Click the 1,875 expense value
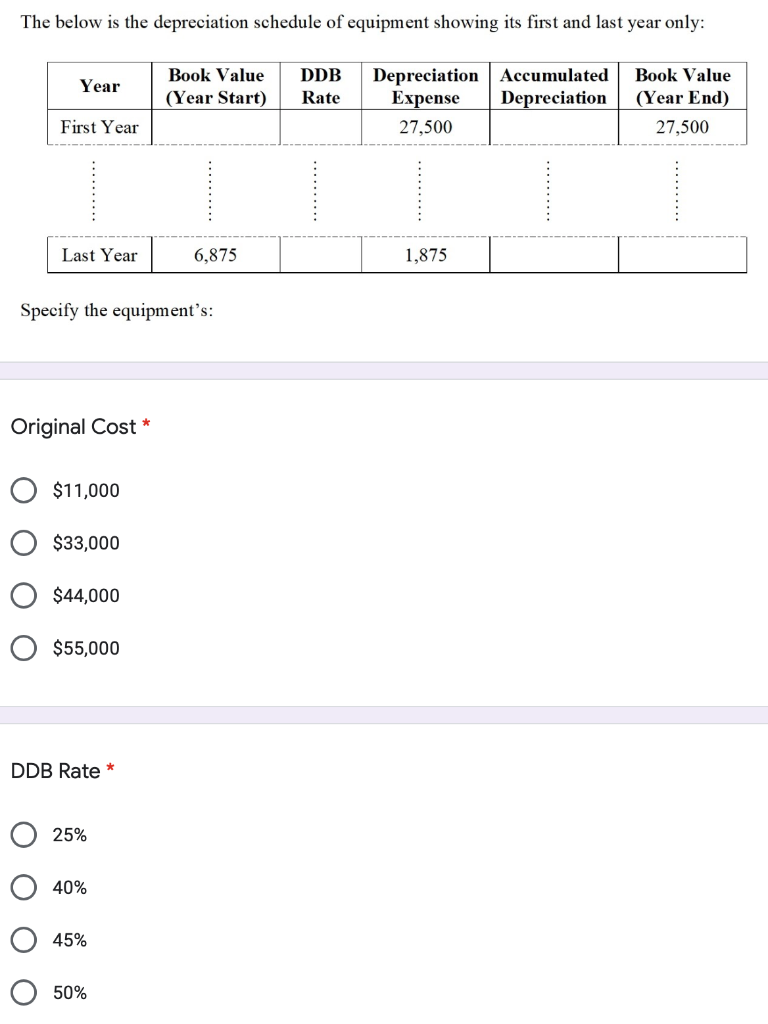768x1024 pixels. click(x=426, y=255)
